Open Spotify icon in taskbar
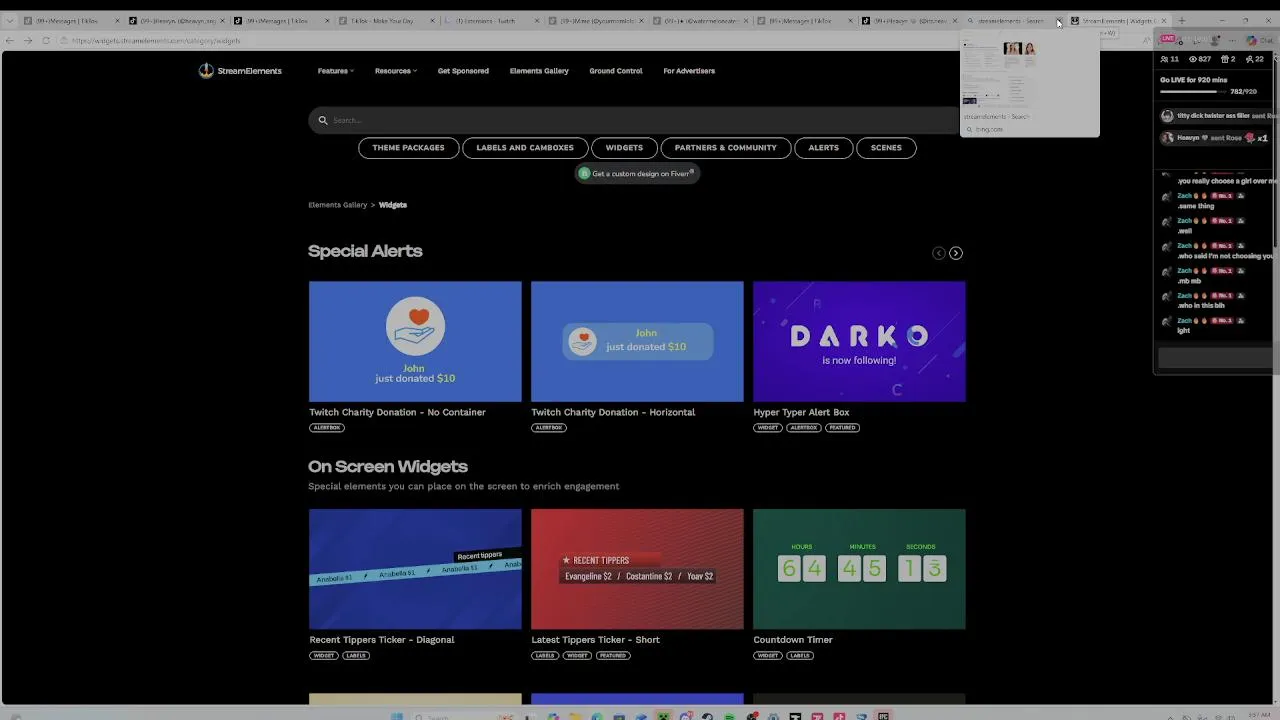The width and height of the screenshot is (1280, 720). 729,716
